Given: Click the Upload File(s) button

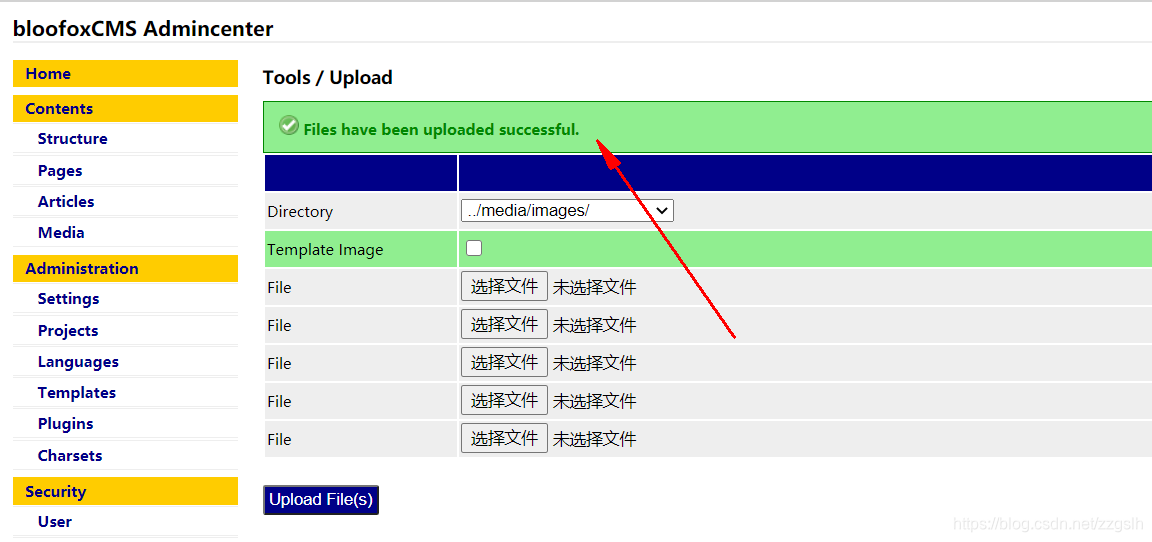Looking at the screenshot, I should coord(321,499).
